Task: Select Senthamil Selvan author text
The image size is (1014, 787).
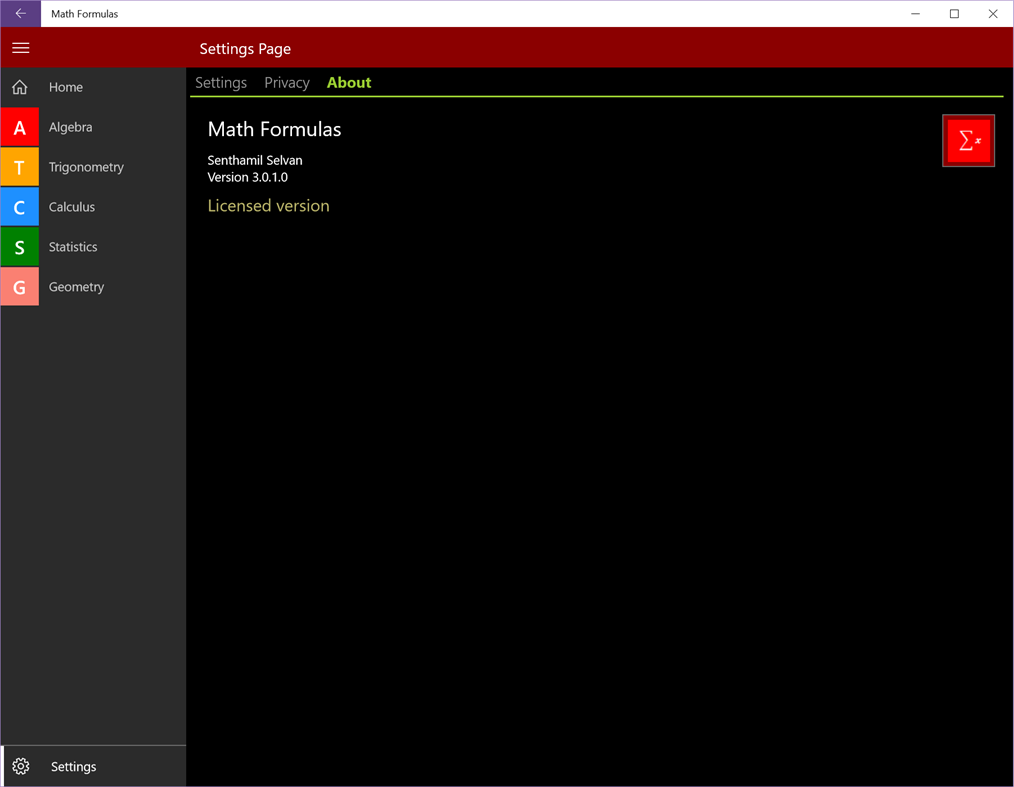Action: click(x=254, y=160)
